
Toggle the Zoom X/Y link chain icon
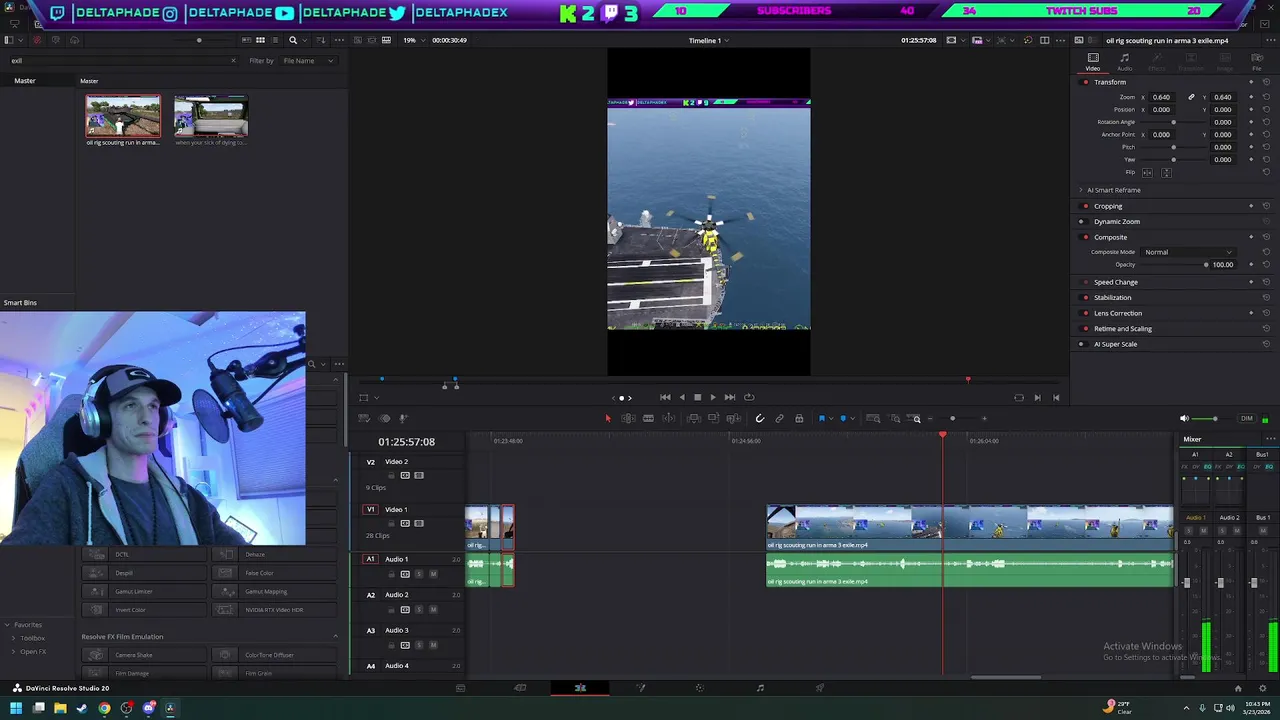click(1191, 97)
